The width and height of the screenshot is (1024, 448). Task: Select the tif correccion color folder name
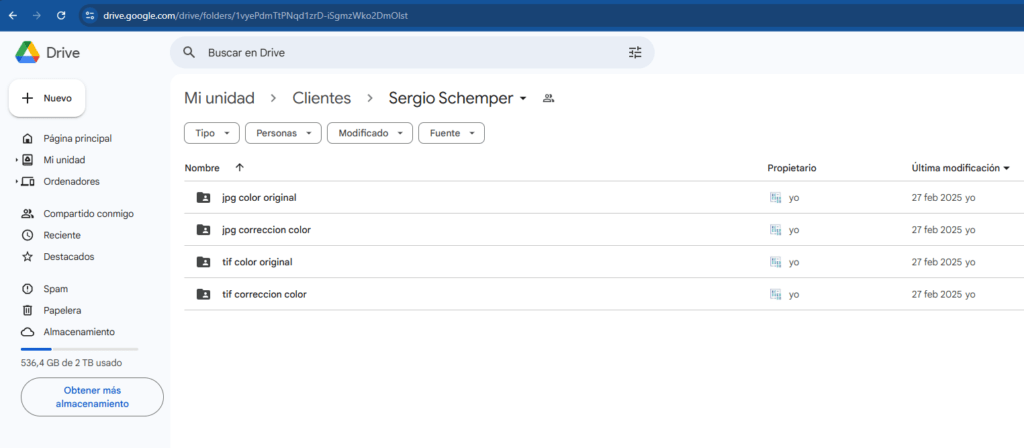[x=264, y=295]
